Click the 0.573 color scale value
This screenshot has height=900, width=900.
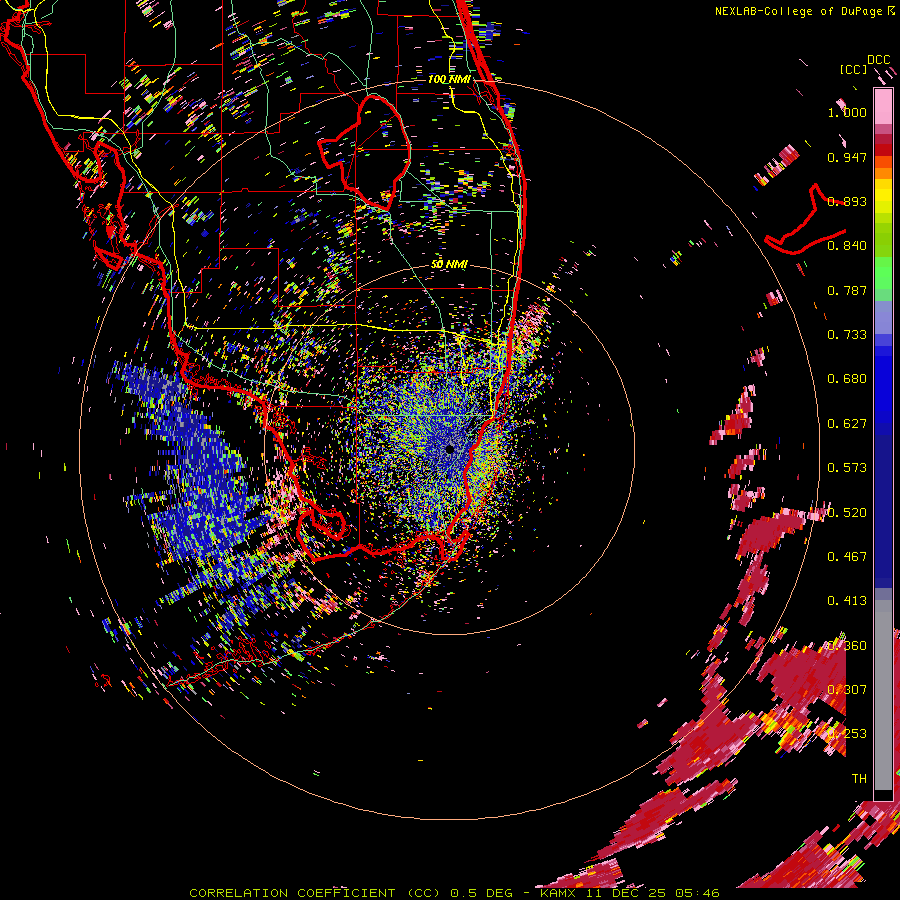pos(847,468)
